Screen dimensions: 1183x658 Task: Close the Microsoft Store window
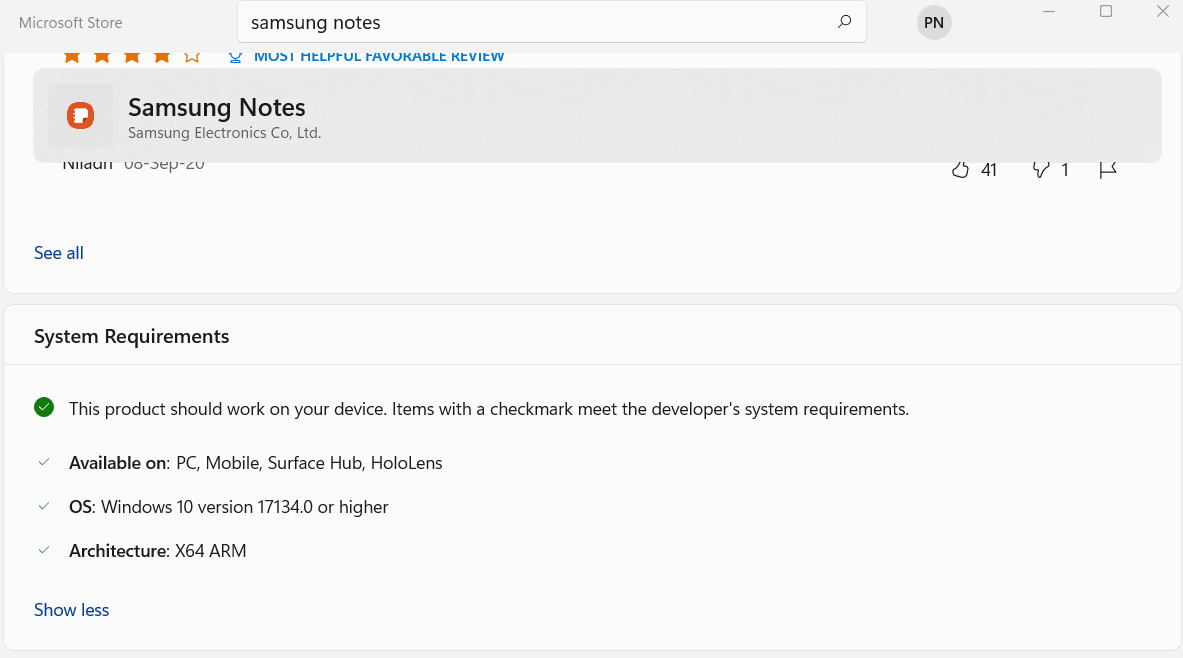[1163, 11]
